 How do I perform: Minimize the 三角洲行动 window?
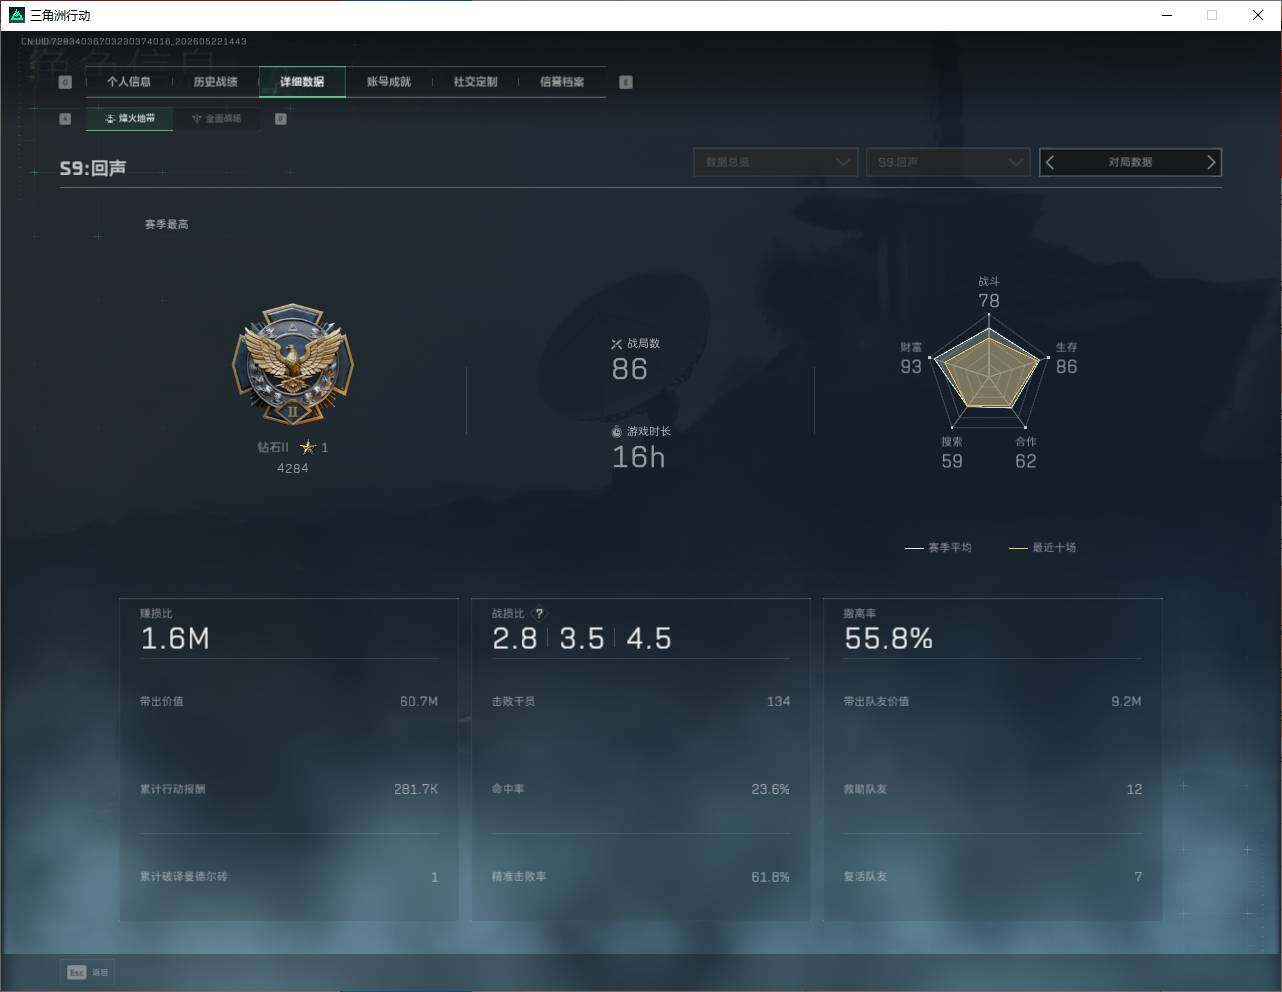pyautogui.click(x=1168, y=15)
